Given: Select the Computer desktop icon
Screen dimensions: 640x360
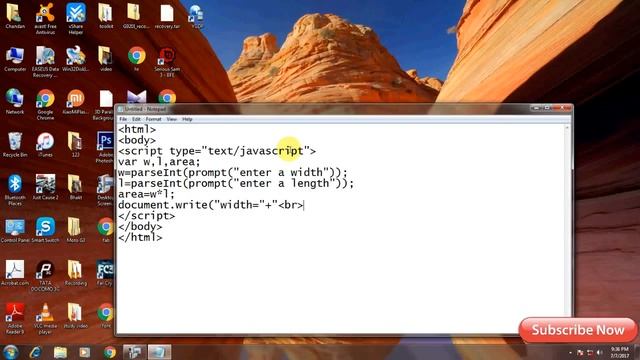Looking at the screenshot, I should [x=15, y=60].
